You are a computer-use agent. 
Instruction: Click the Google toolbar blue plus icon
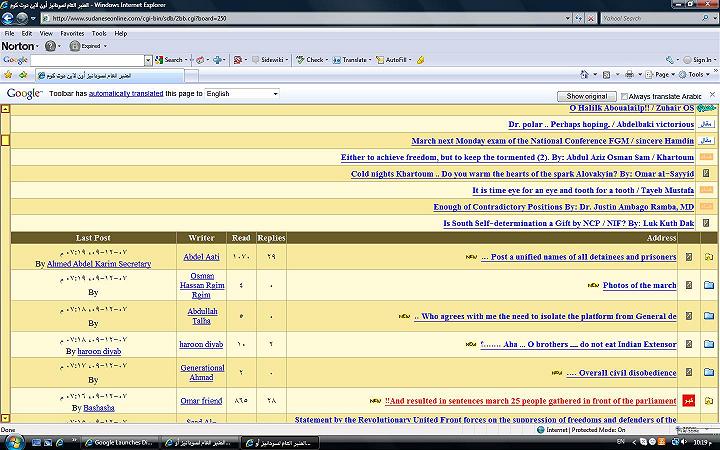(217, 60)
